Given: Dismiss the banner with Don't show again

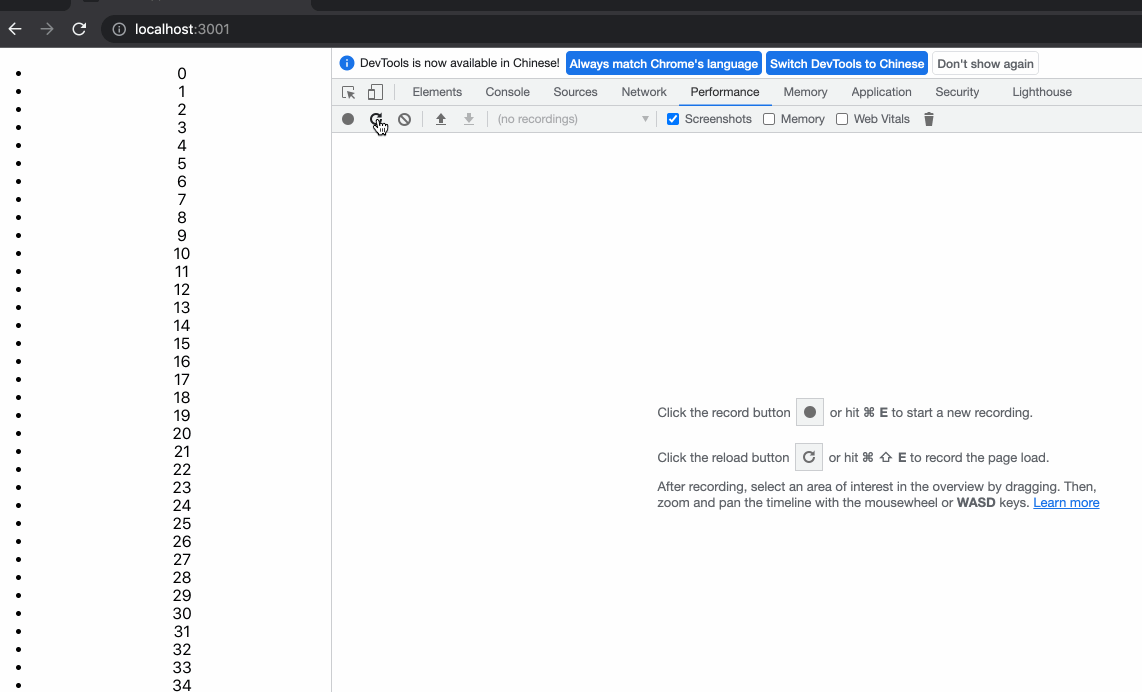Looking at the screenshot, I should click(x=985, y=63).
